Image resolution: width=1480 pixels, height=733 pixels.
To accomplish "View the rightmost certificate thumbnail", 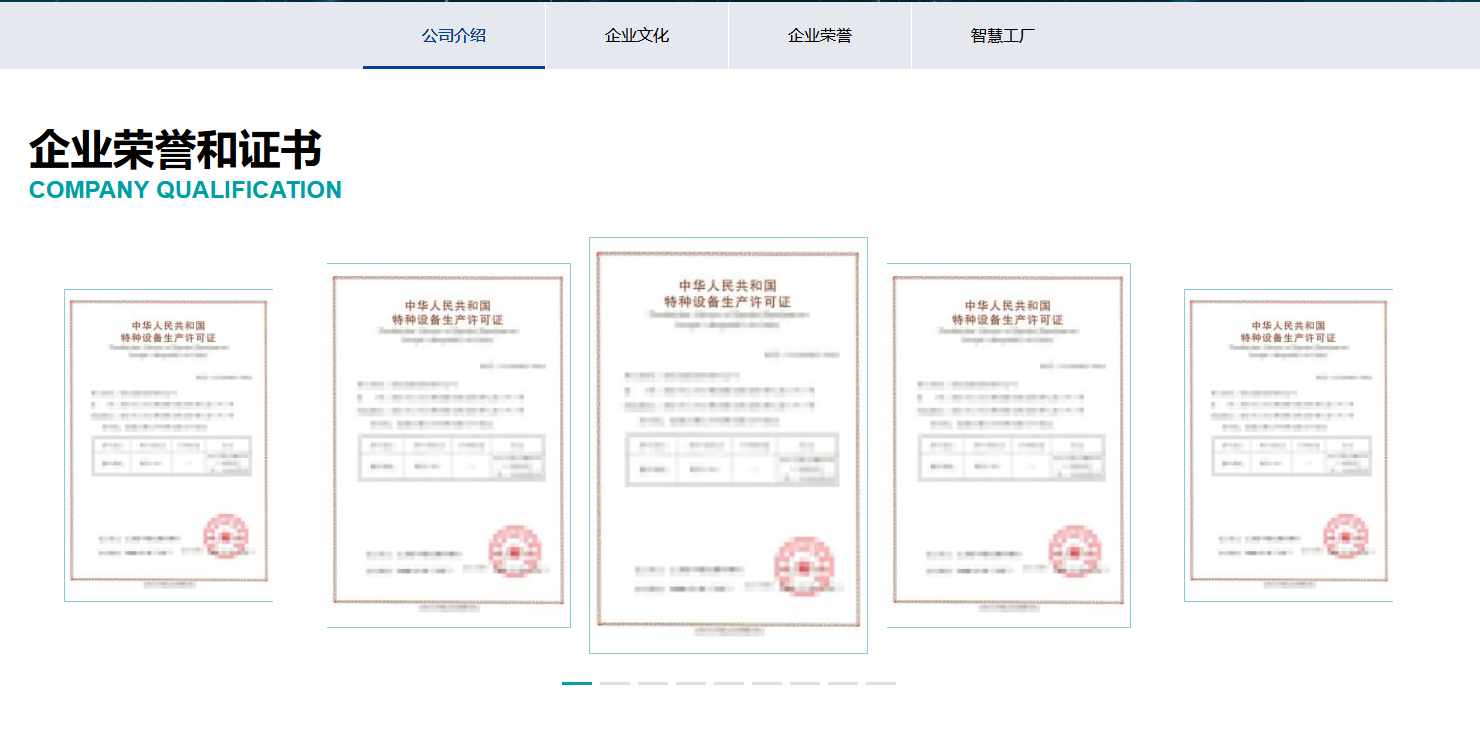I will (x=1290, y=445).
